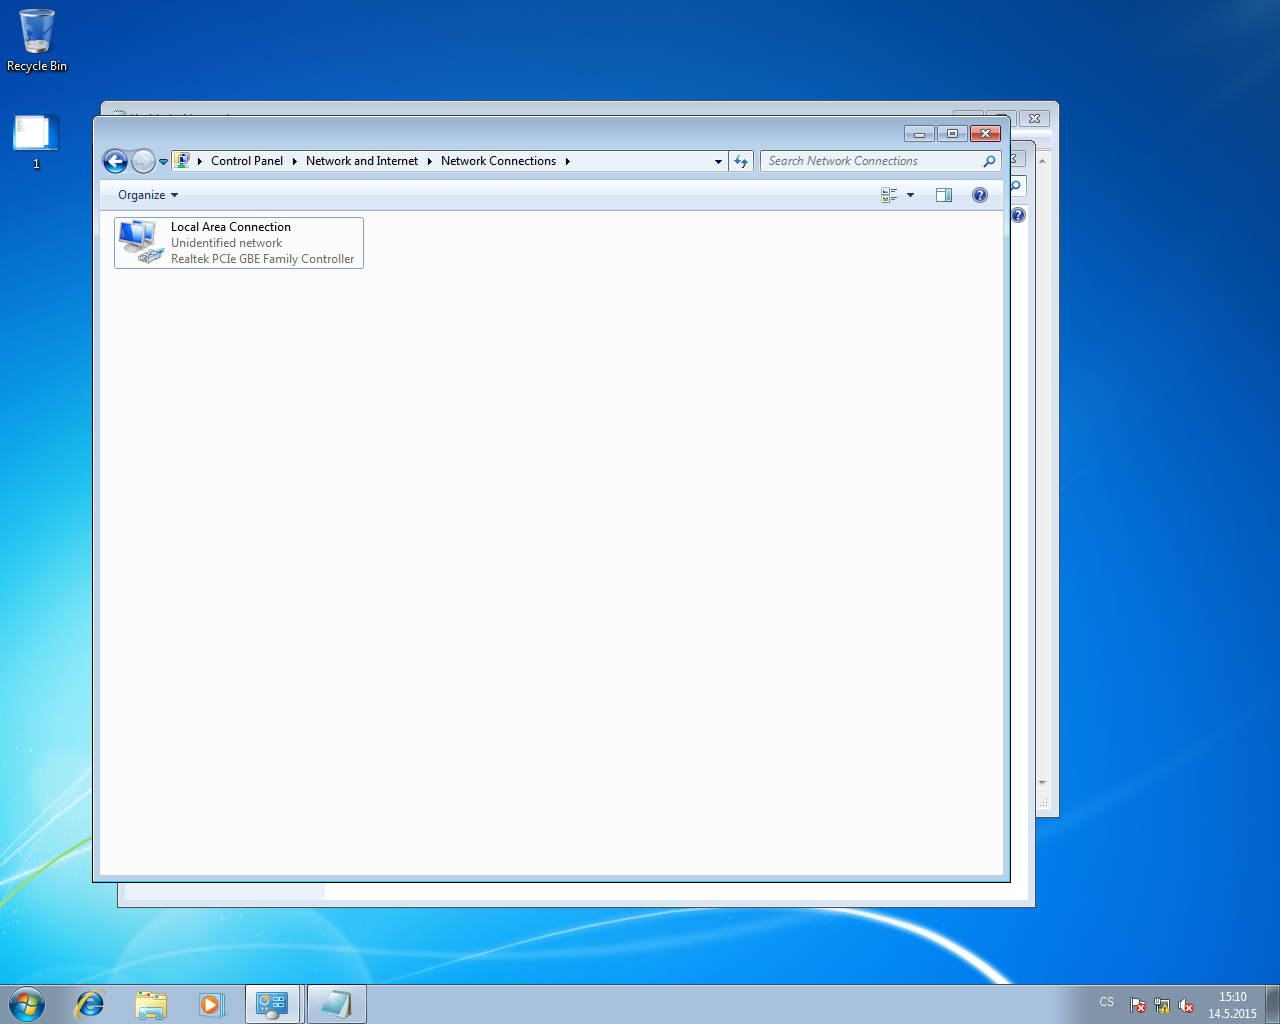
Task: Click the Change your view icon
Action: [x=889, y=195]
